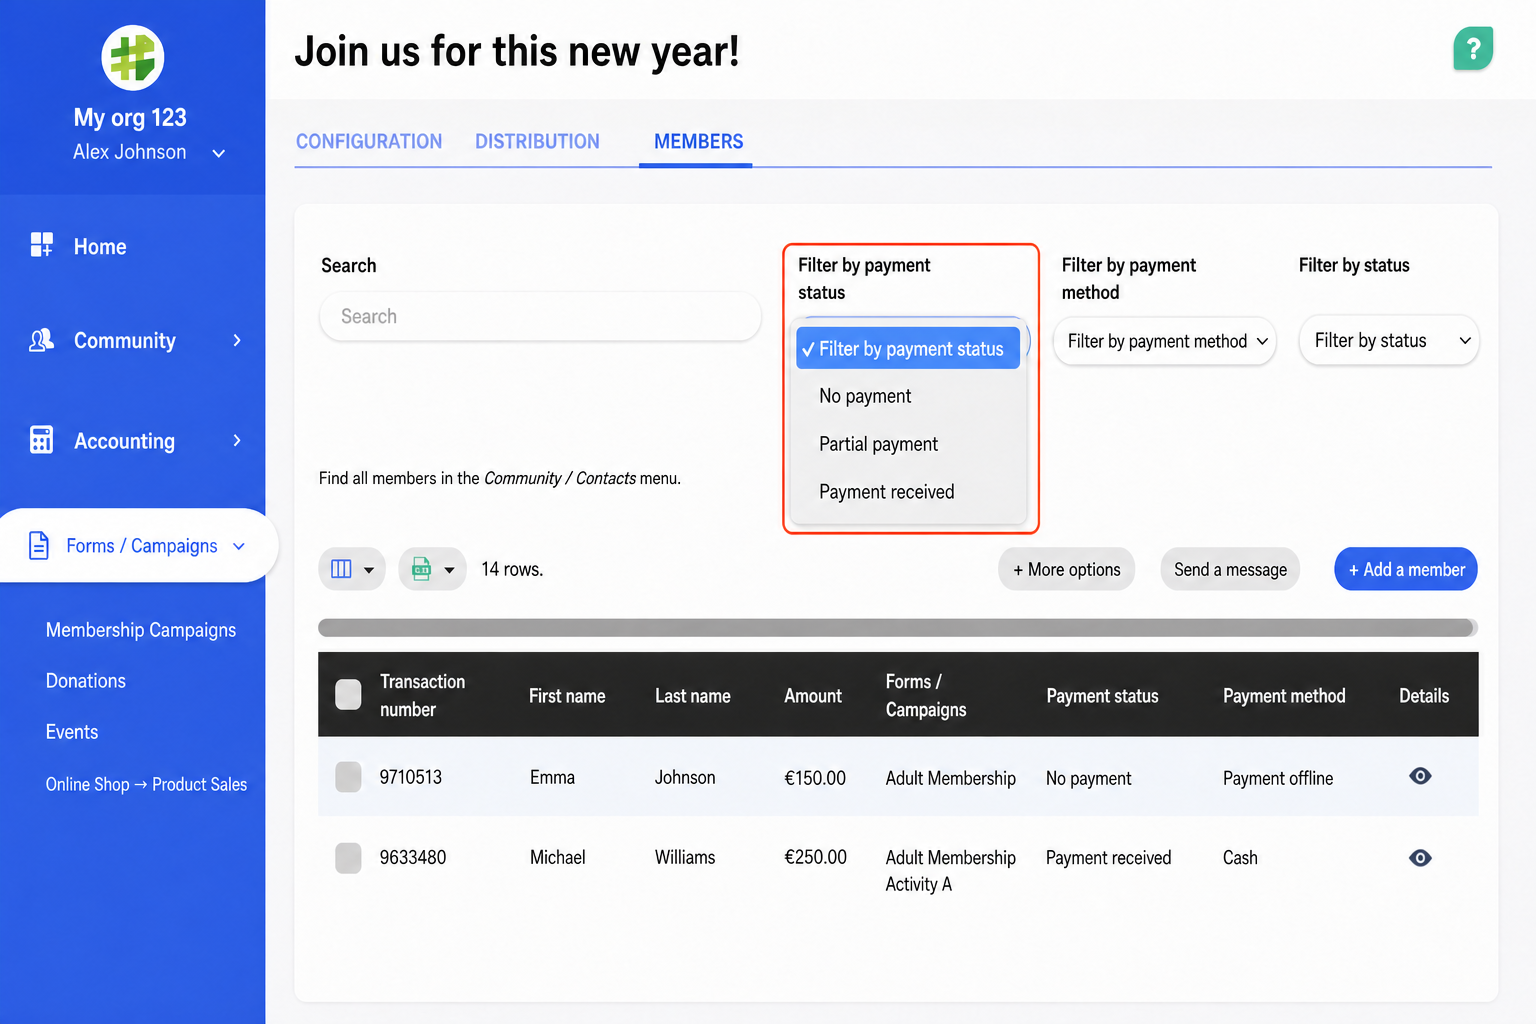Switch to the DISTRIBUTION tab

tap(537, 142)
